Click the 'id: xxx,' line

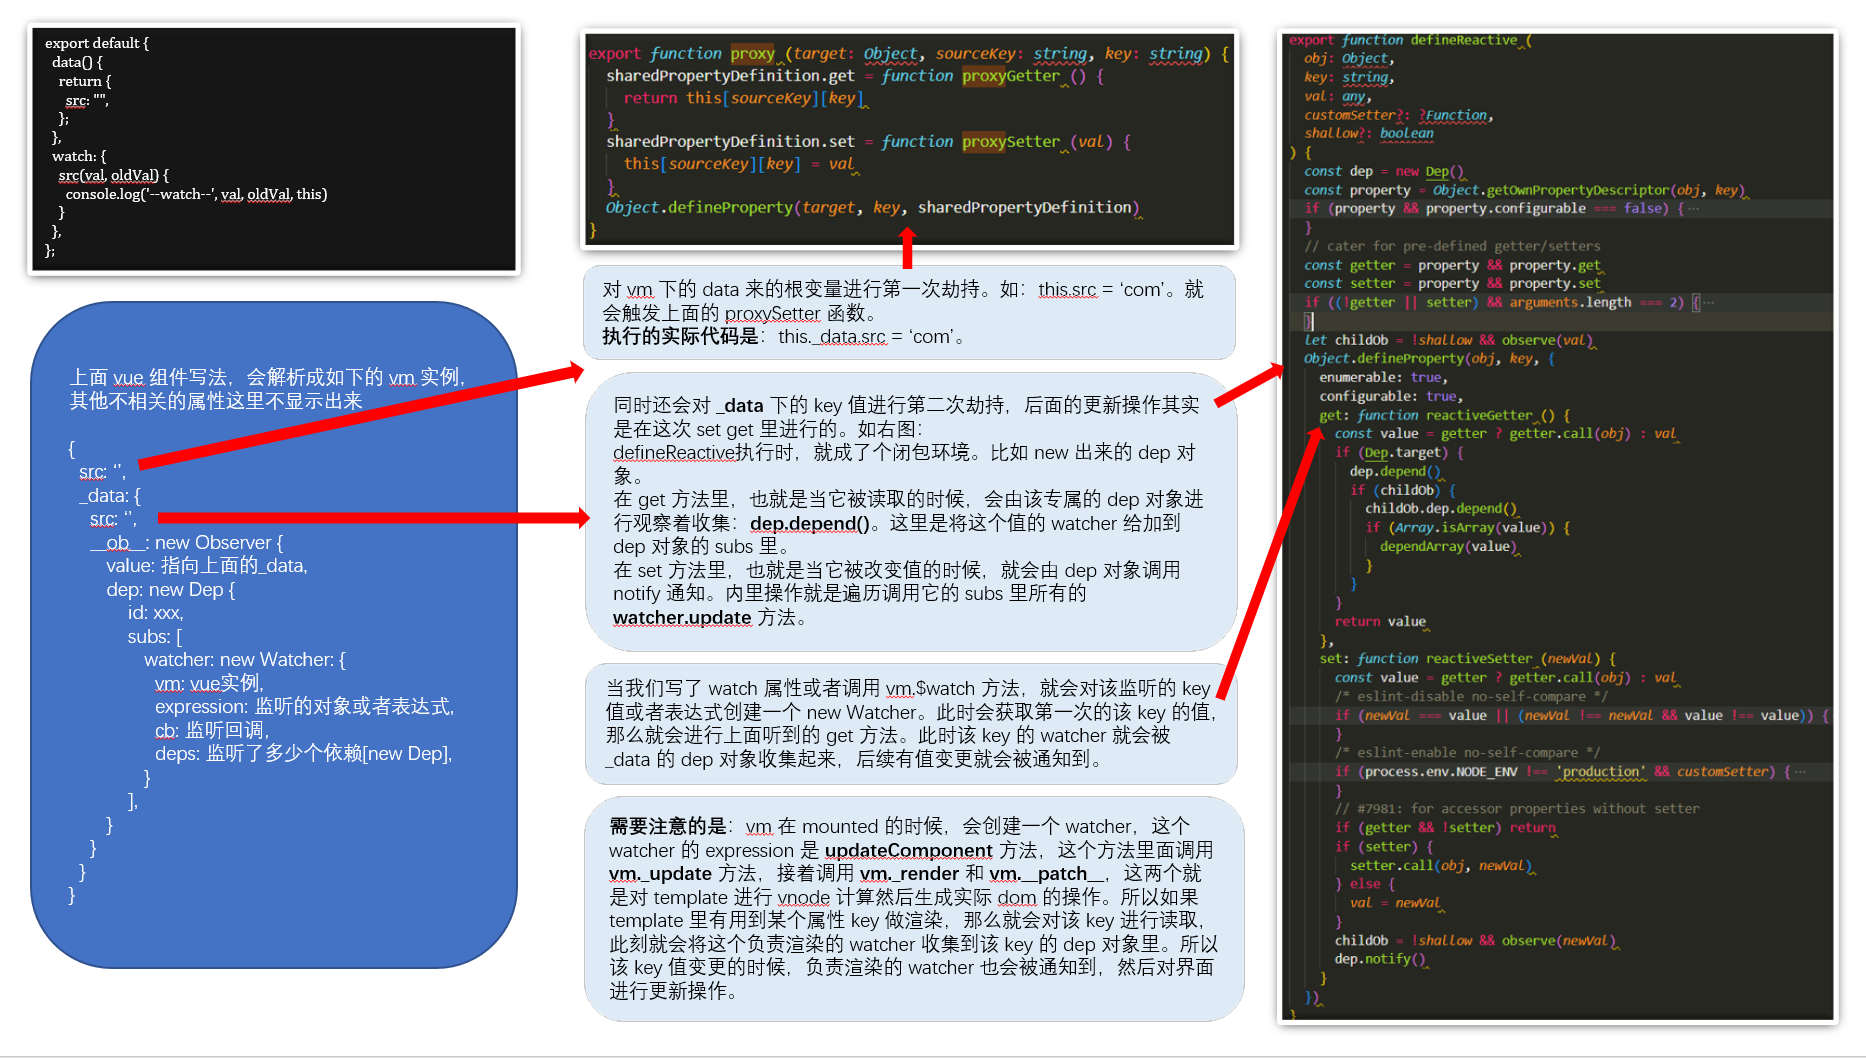tap(155, 613)
